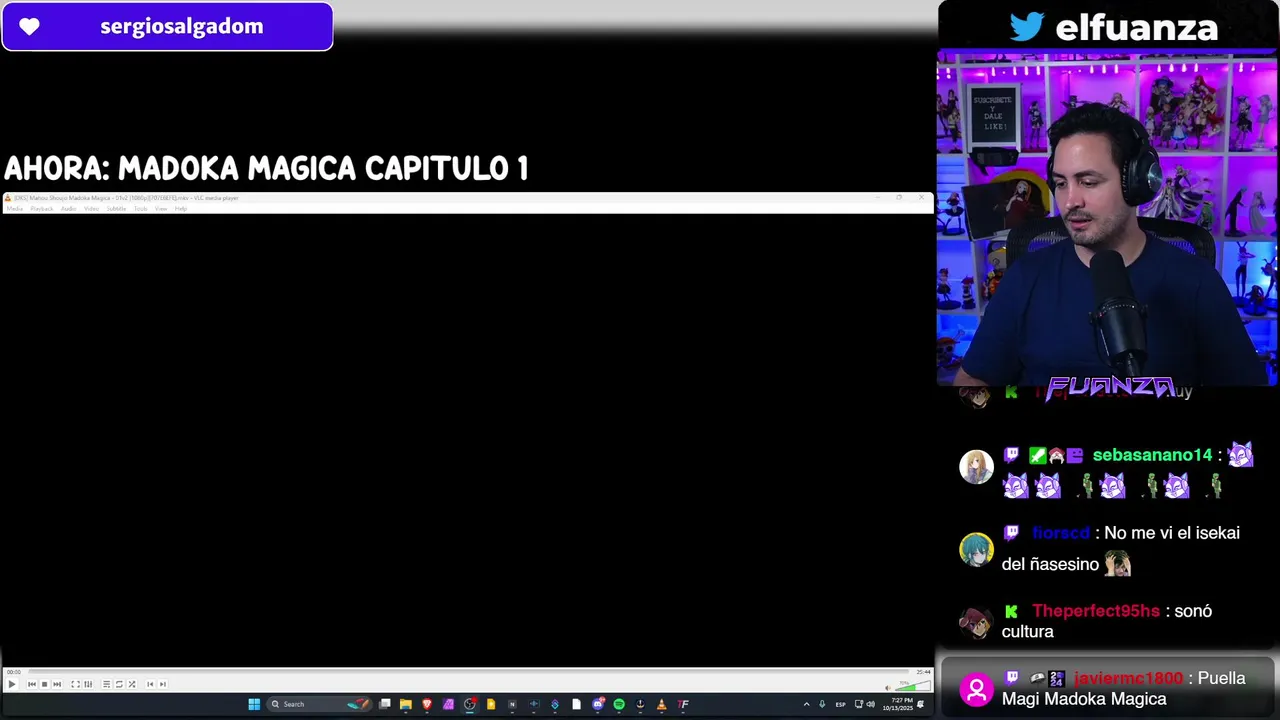Expand hidden system tray icons
The image size is (1280, 720).
(x=807, y=704)
